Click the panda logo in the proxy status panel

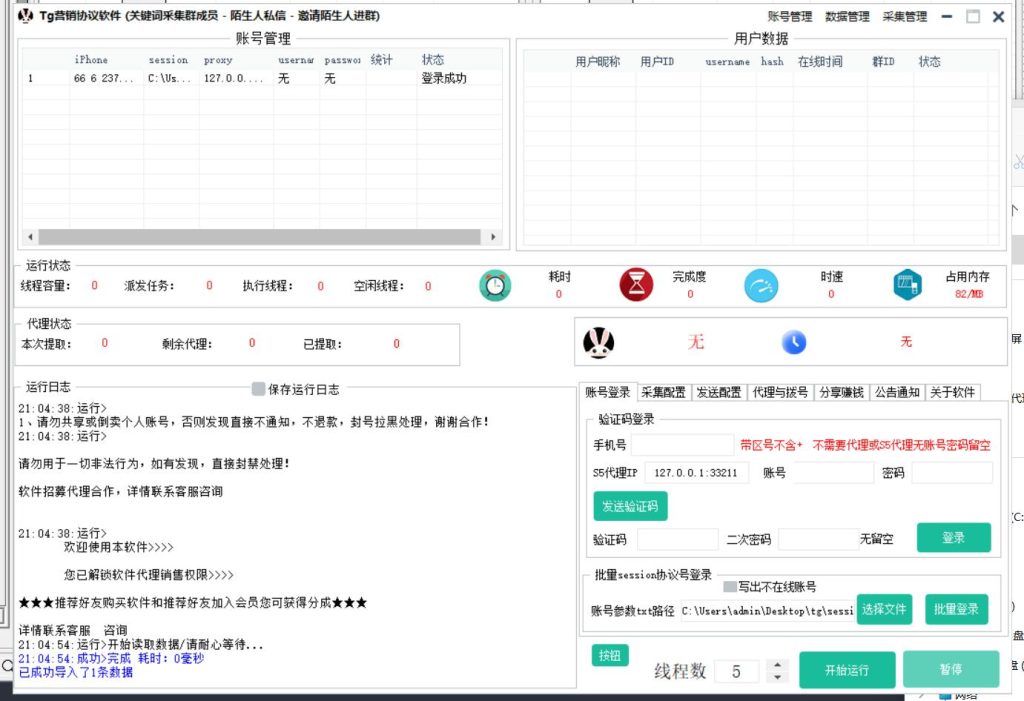coord(598,341)
